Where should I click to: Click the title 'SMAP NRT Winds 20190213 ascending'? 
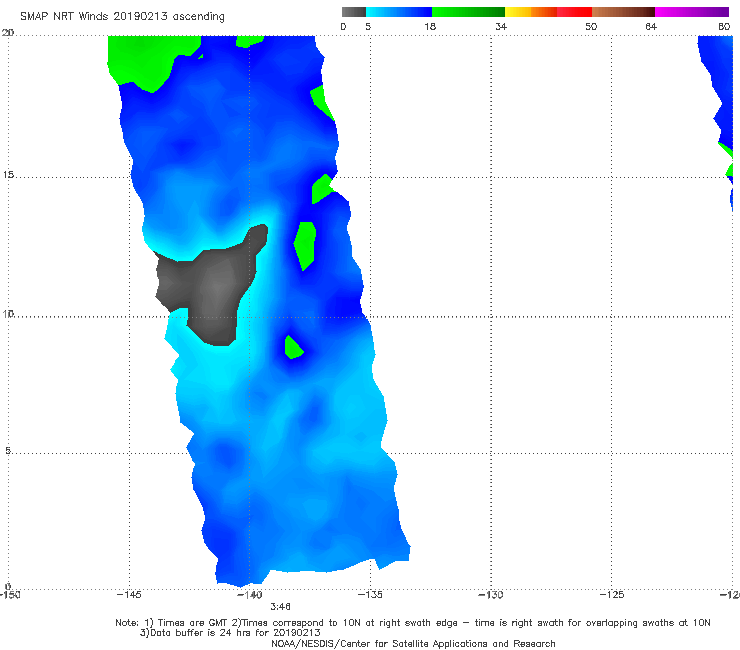pyautogui.click(x=122, y=16)
